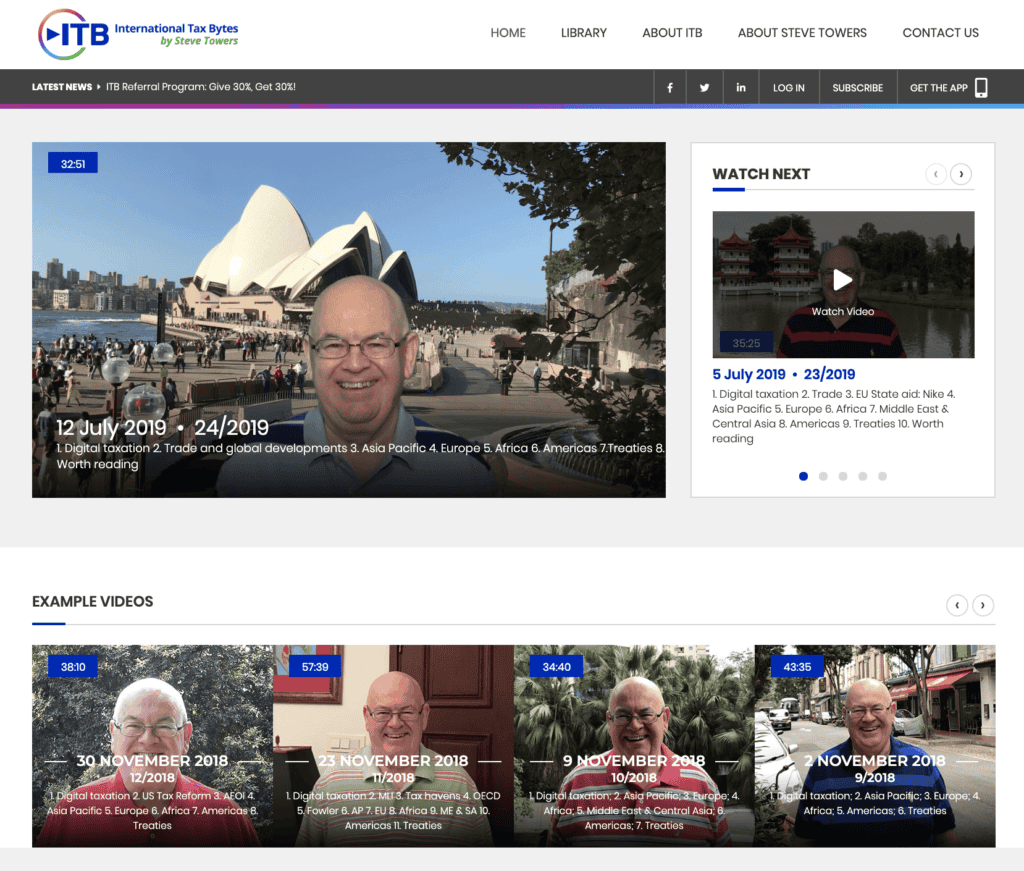Open the 30 November 2018 video thumbnail
1024x871 pixels.
coord(152,746)
